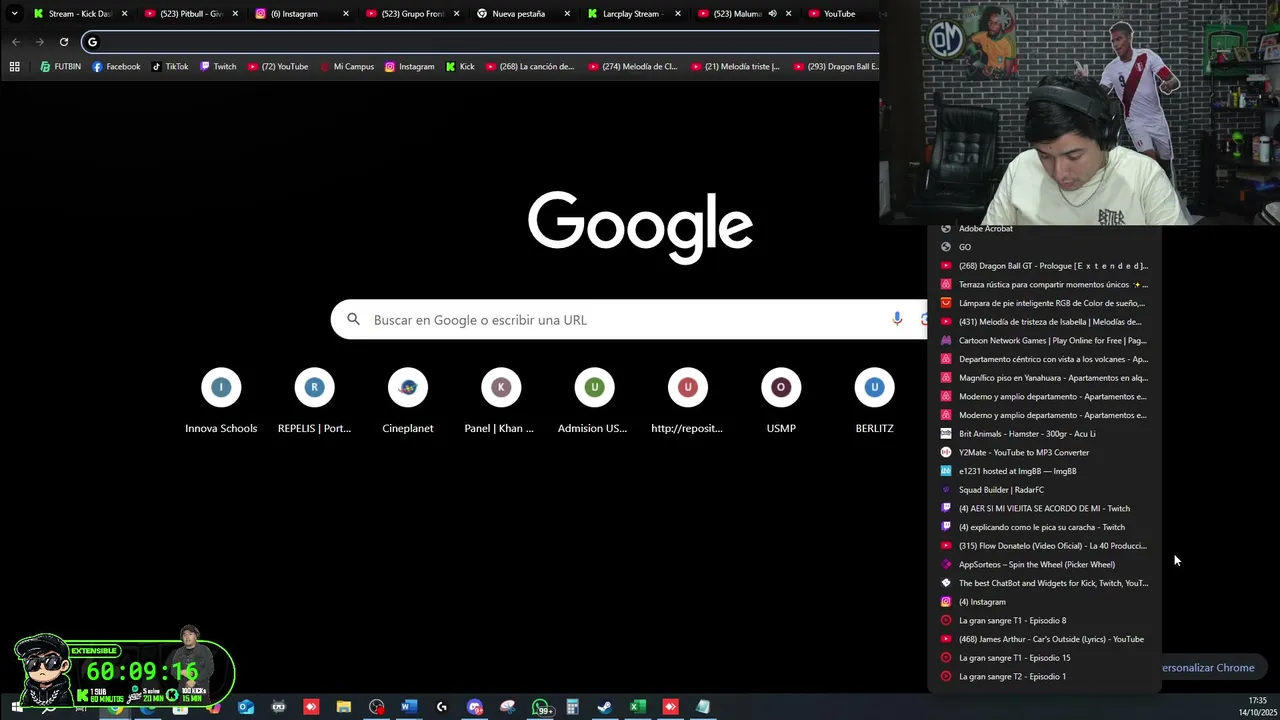Open File Explorer from the taskbar

(x=343, y=707)
